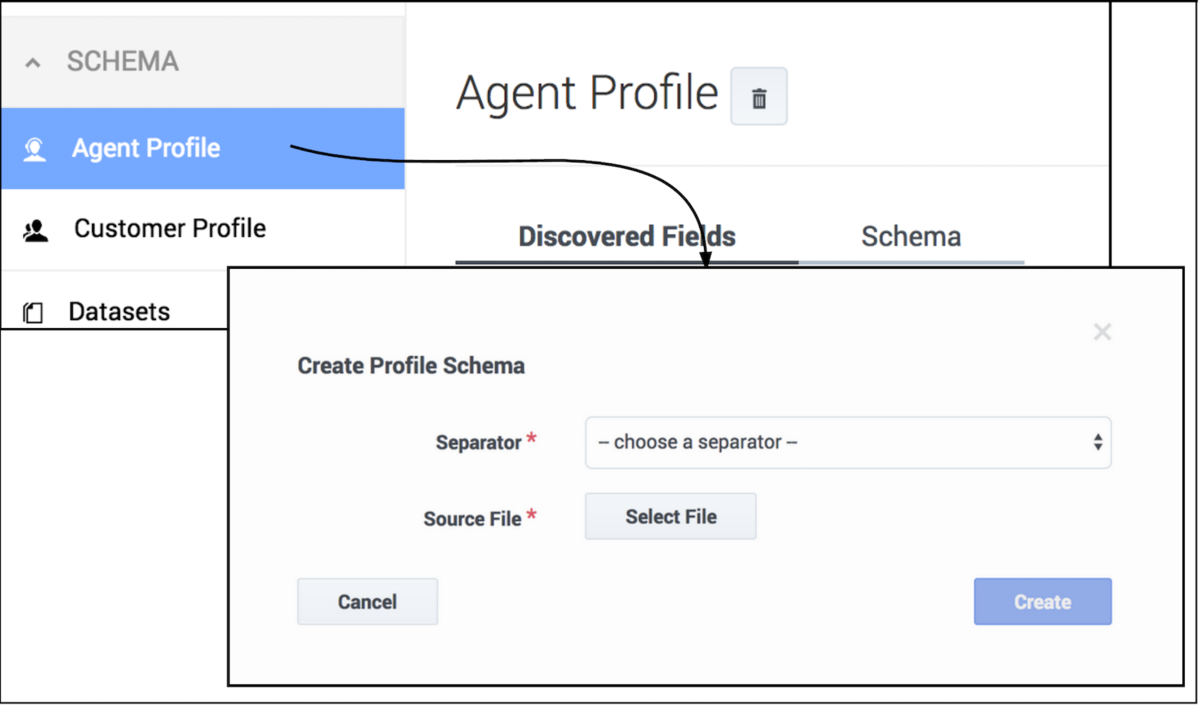Switch to the Discovered Fields tab

pos(627,237)
